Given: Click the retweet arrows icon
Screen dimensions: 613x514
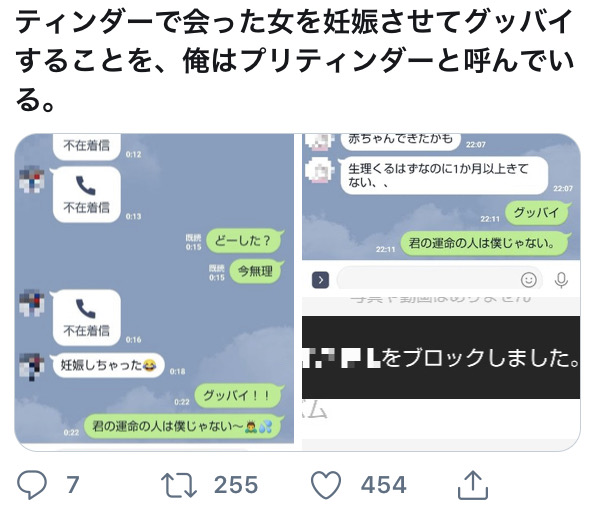Looking at the screenshot, I should point(179,485).
